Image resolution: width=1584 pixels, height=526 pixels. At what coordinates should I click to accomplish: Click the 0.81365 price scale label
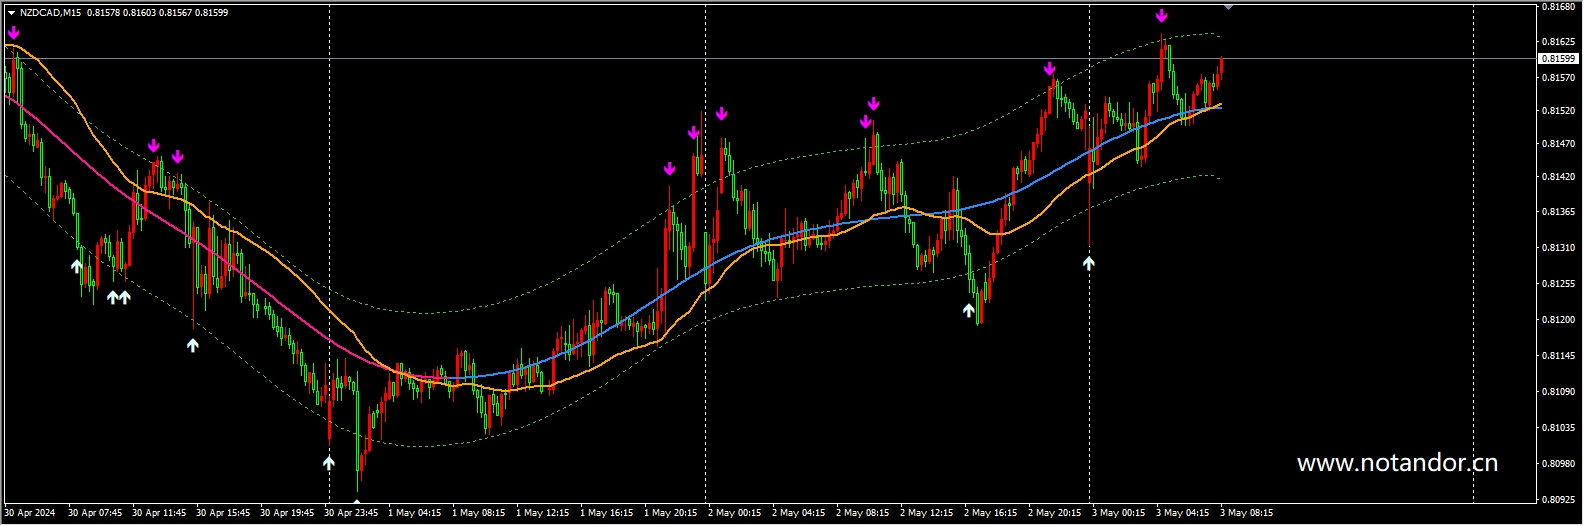pos(1559,212)
